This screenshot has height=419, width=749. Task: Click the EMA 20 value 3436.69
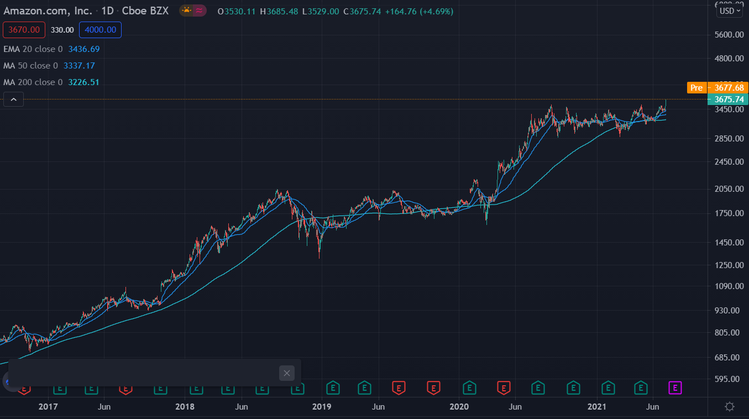[84, 49]
